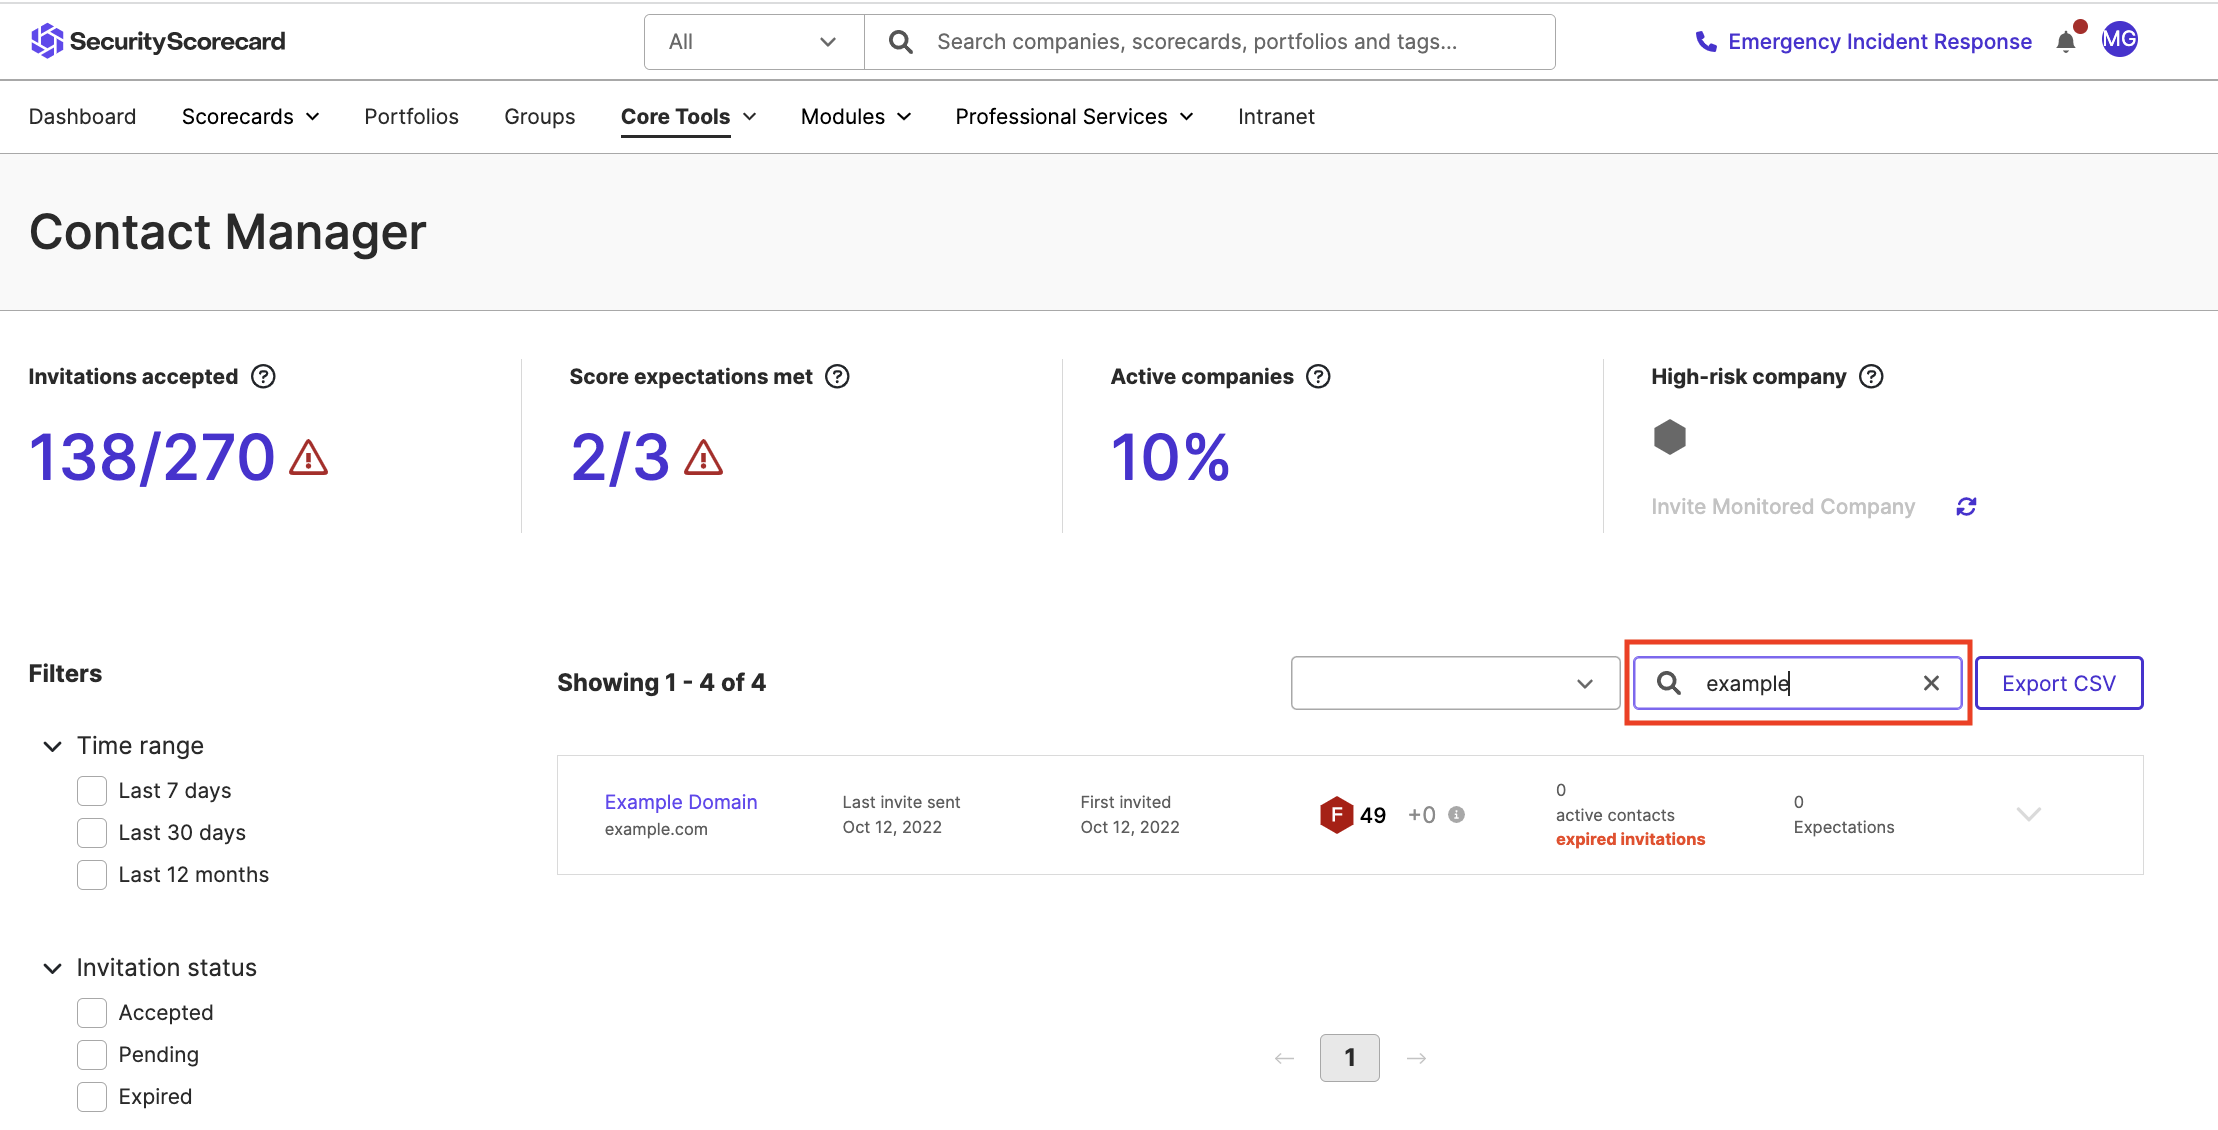Open the empty sort dropdown next to search
The image size is (2218, 1130).
1455,683
